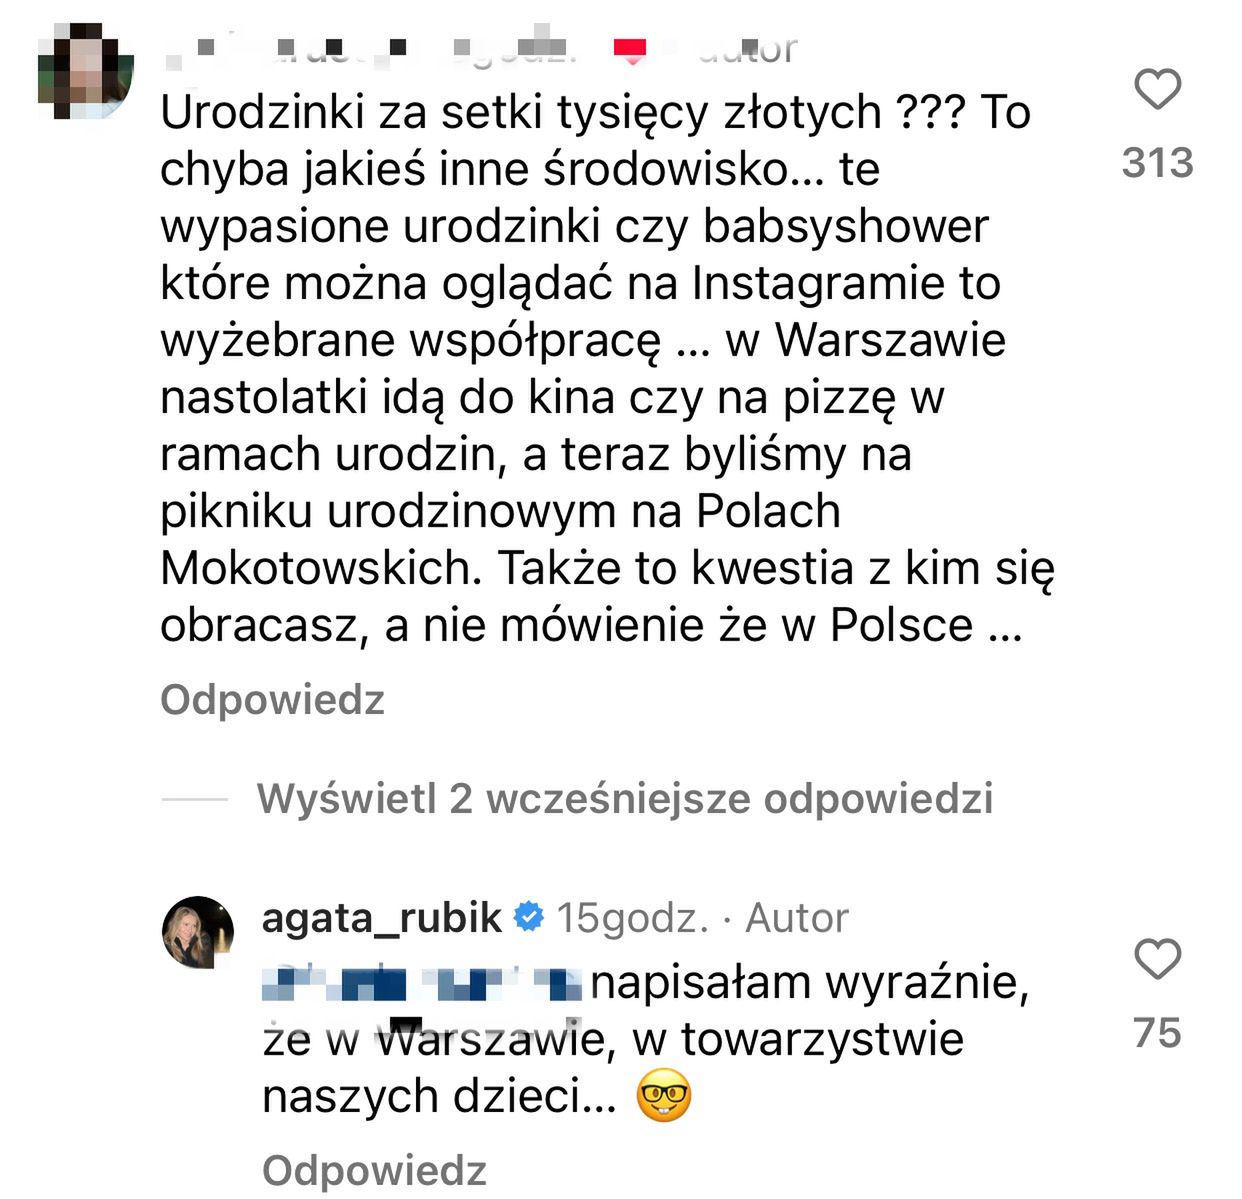Click the reply text napisałam wyraźnie

810,984
